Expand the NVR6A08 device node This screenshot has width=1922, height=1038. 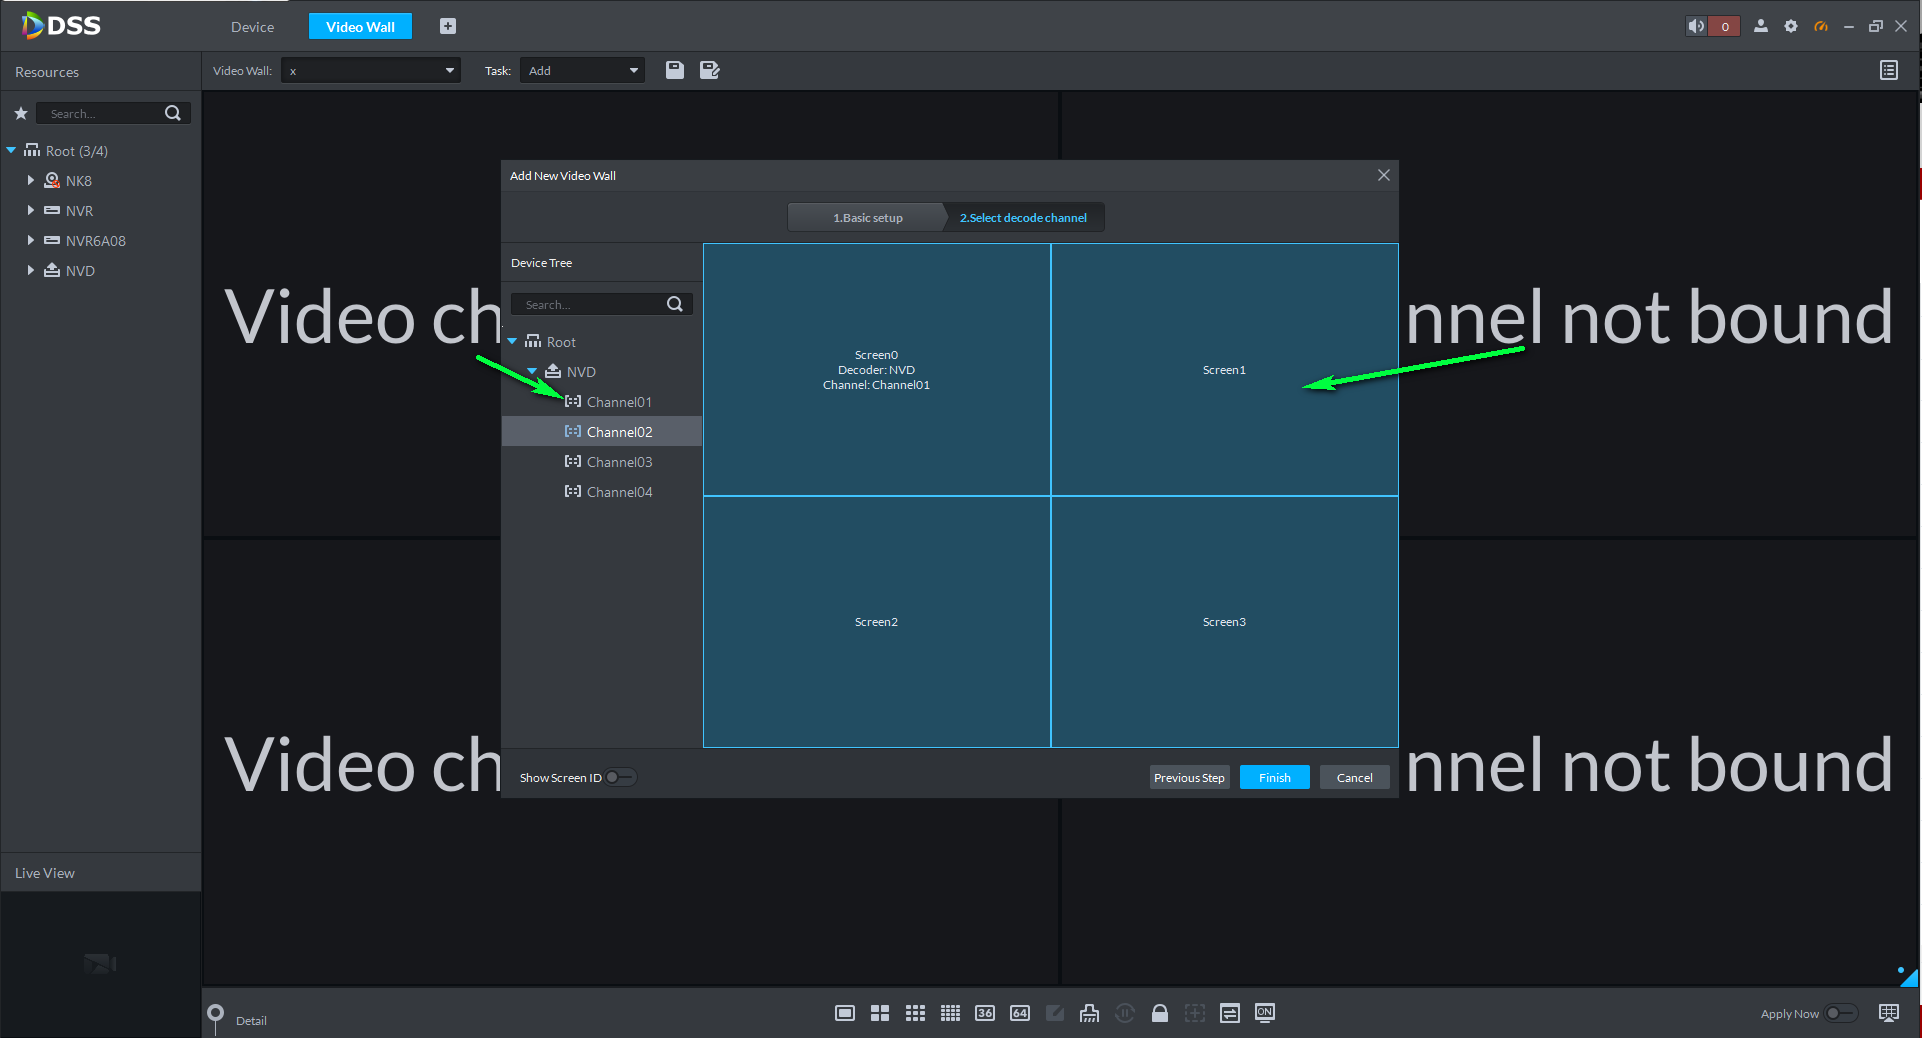pyautogui.click(x=31, y=240)
